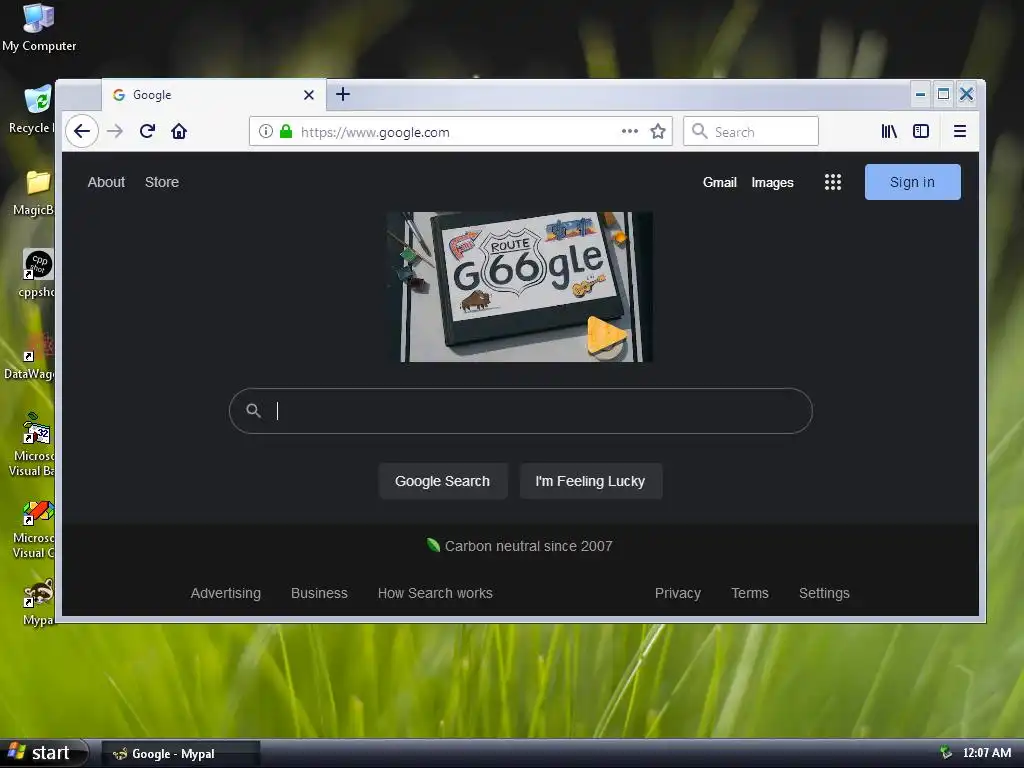Image resolution: width=1024 pixels, height=768 pixels.
Task: Select the Recycle Bin desktop icon
Action: tap(31, 110)
